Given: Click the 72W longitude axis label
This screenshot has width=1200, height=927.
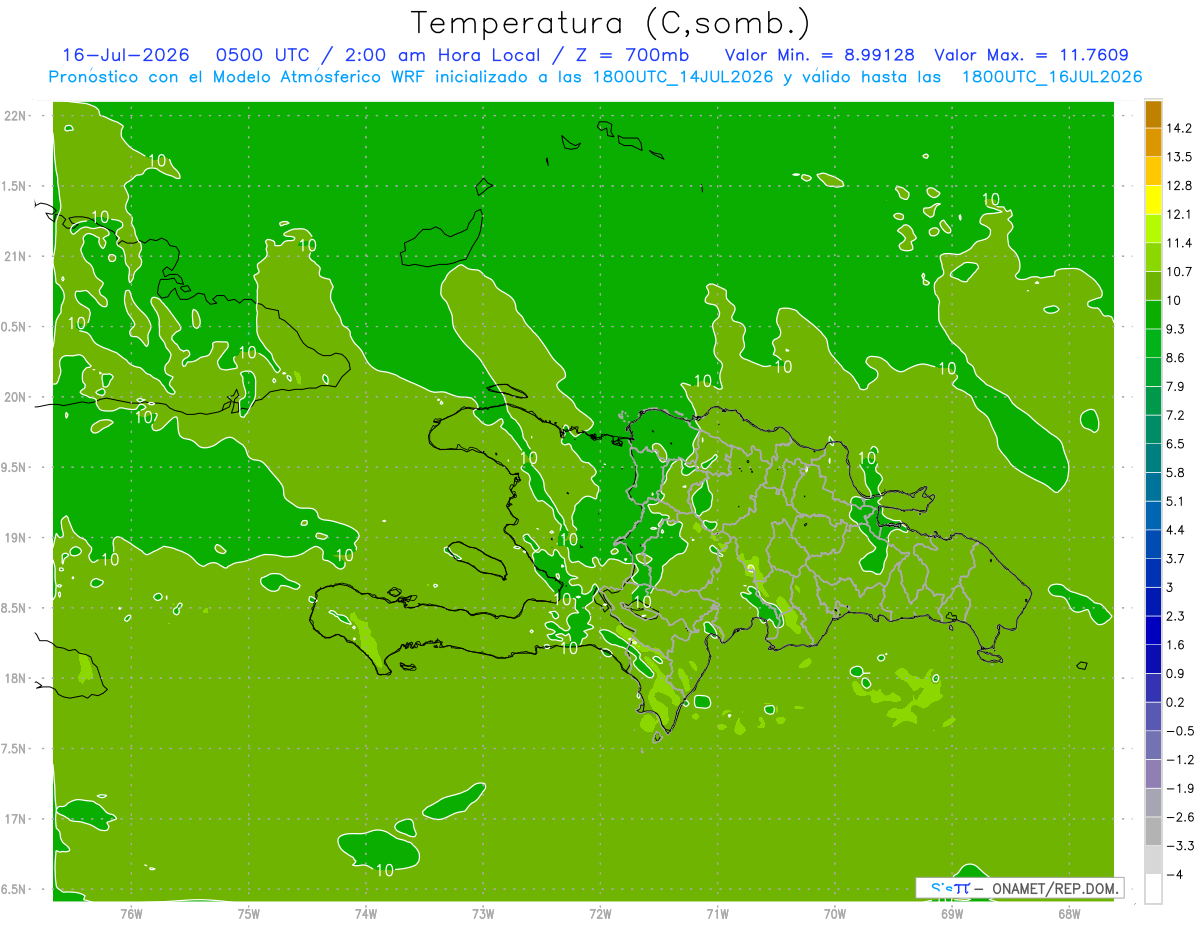Looking at the screenshot, I should [x=600, y=913].
